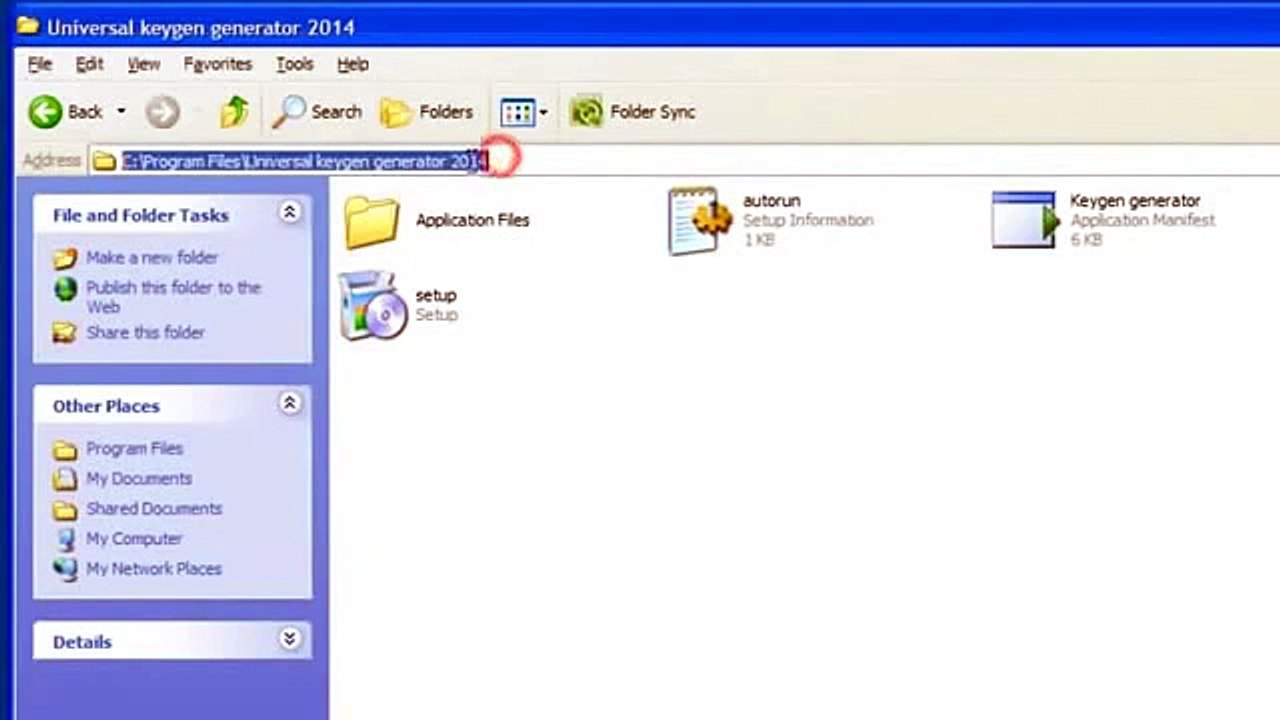Click the Application Files name label

[x=472, y=220]
